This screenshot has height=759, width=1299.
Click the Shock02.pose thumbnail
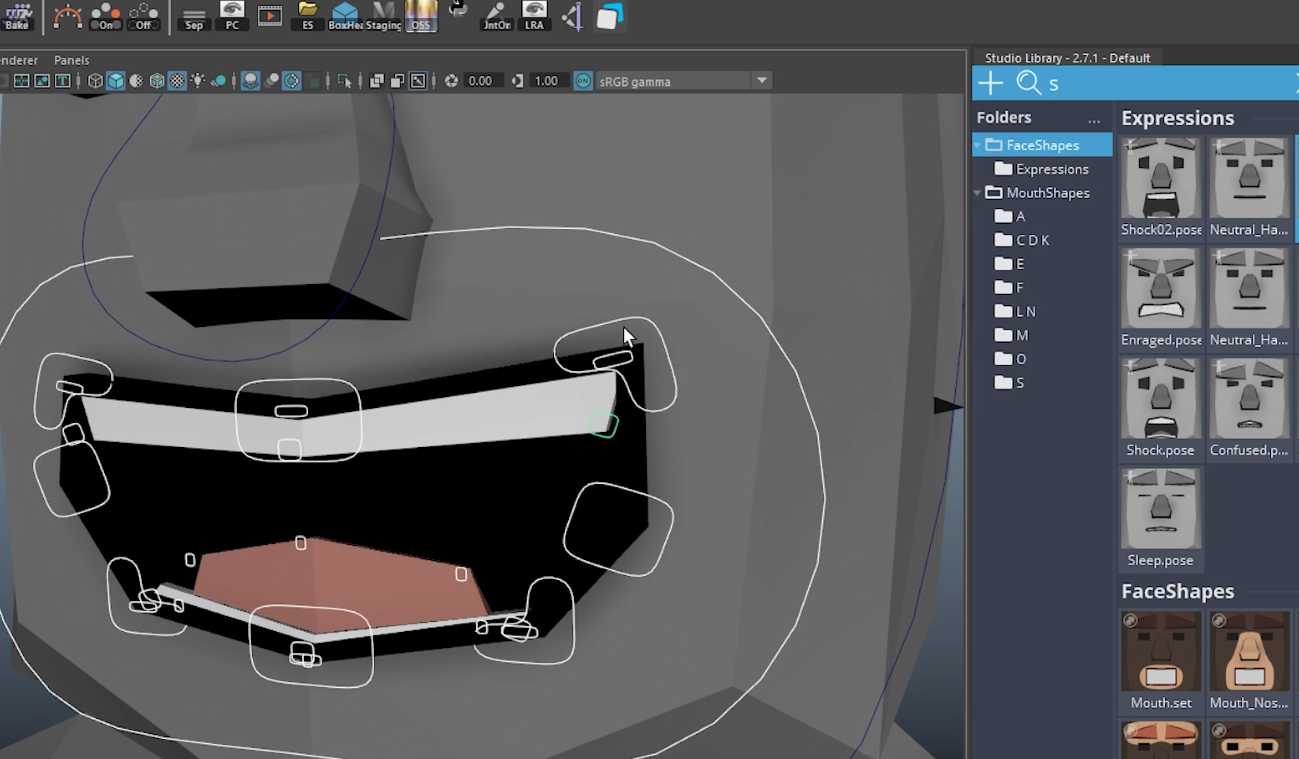(1161, 178)
